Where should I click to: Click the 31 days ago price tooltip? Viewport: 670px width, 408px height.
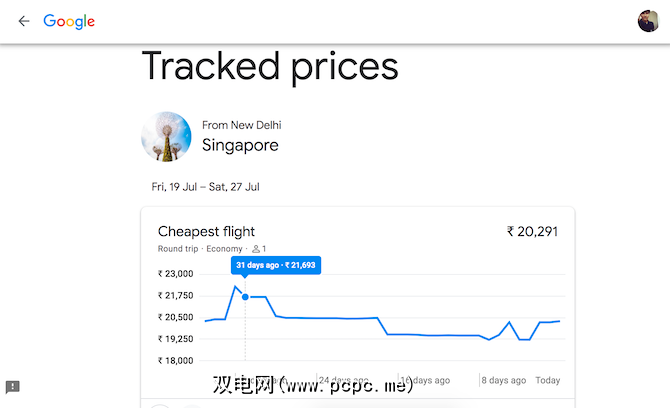click(x=276, y=265)
